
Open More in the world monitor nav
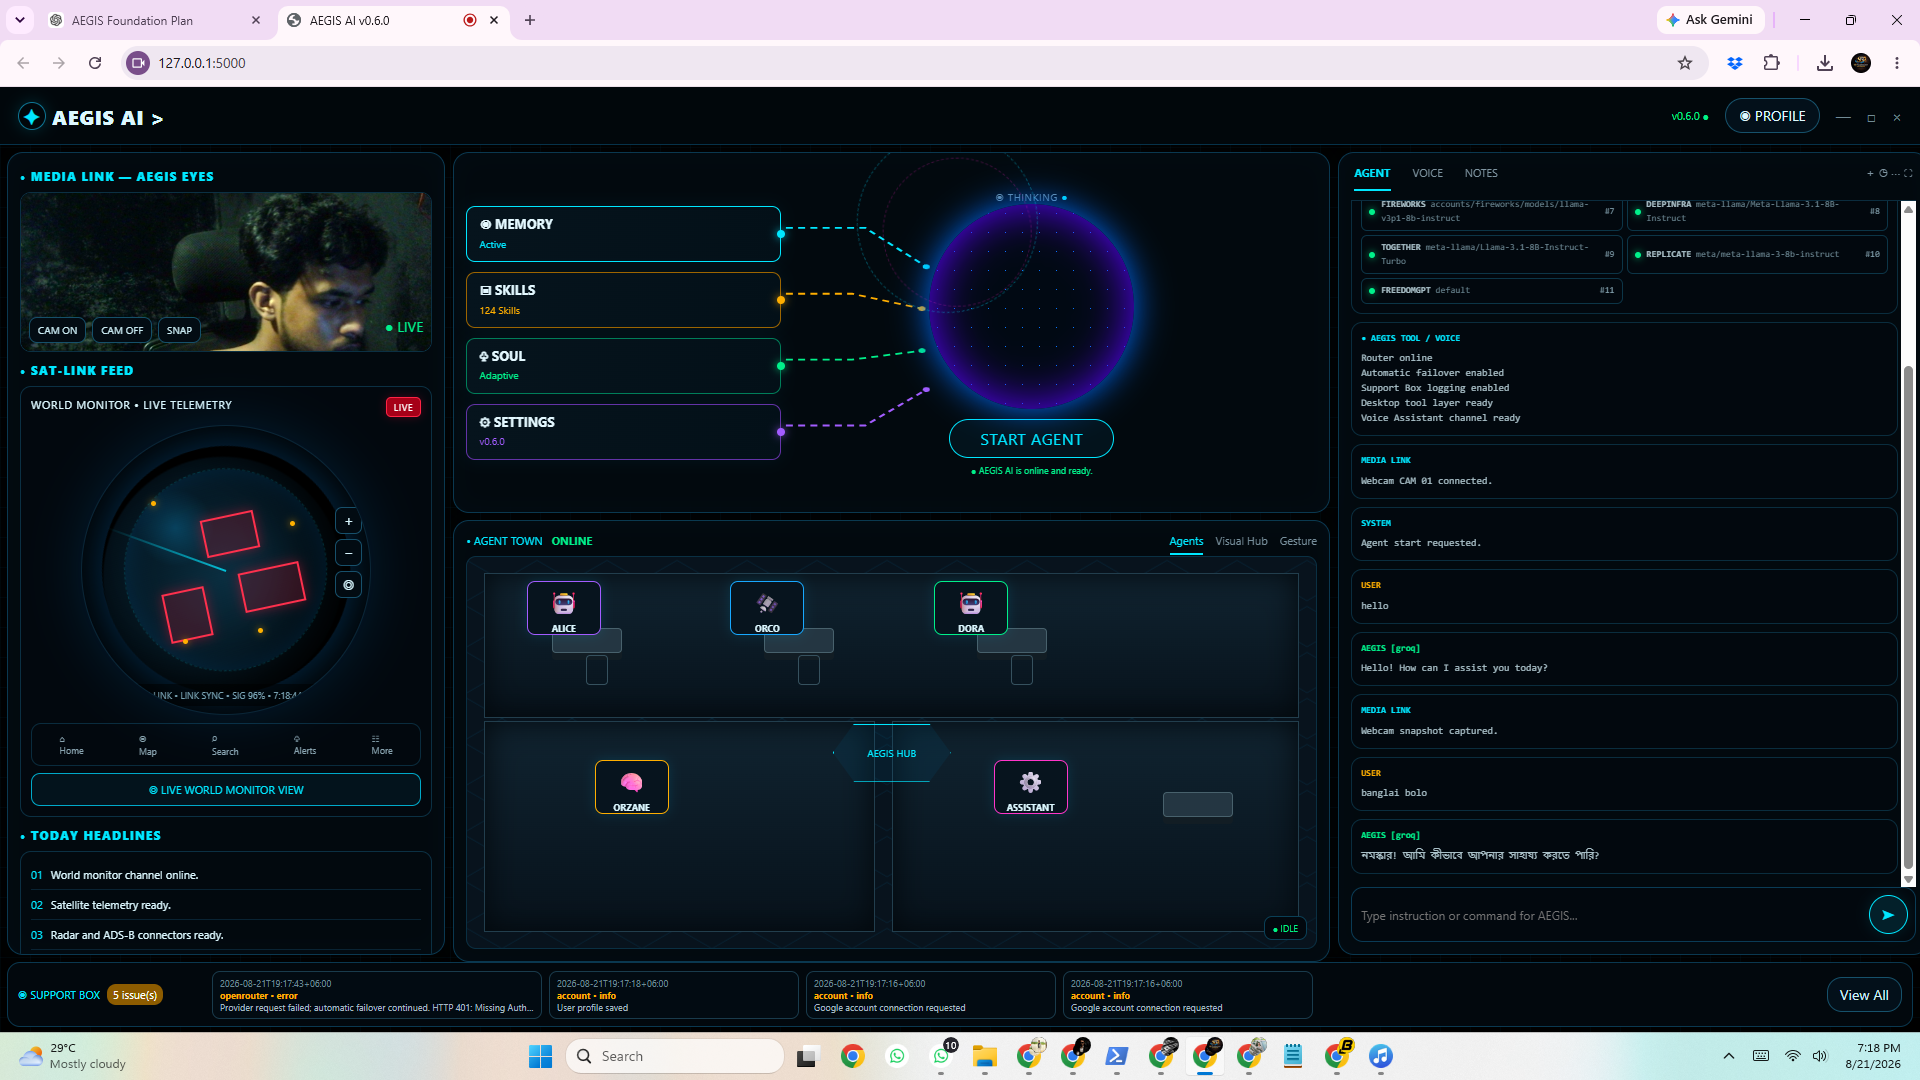point(381,745)
